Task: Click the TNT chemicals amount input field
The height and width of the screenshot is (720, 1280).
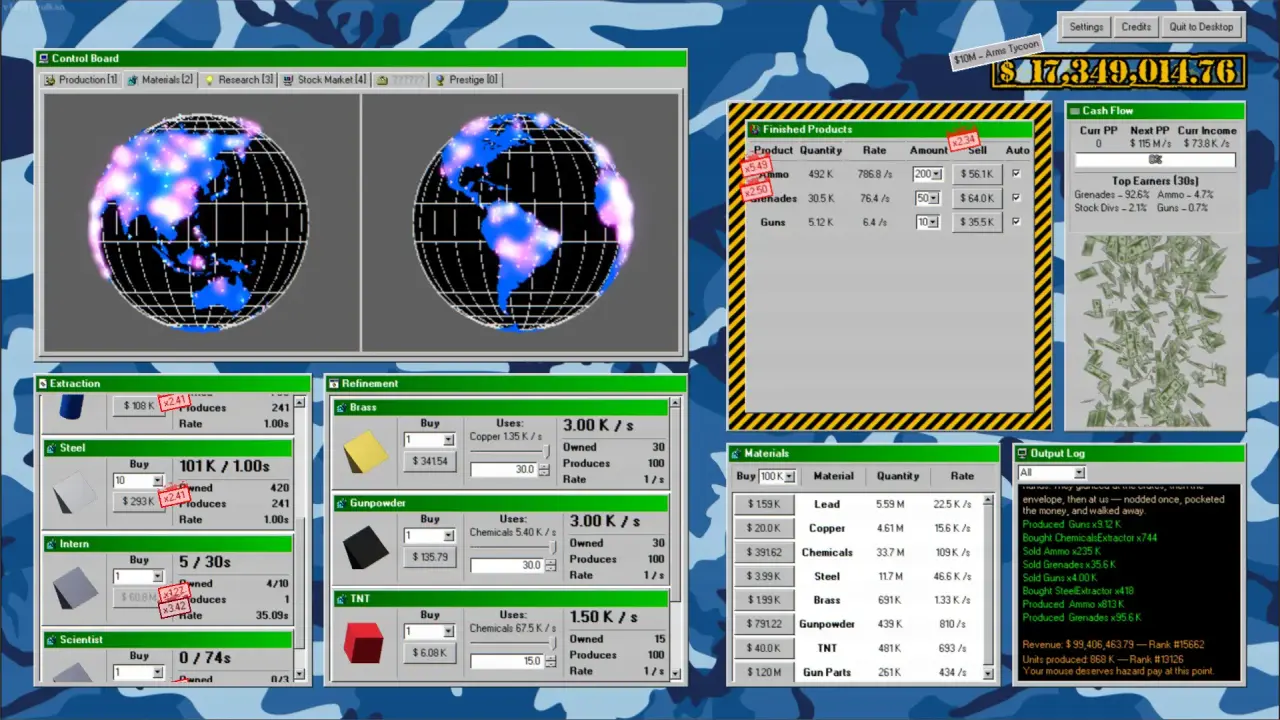Action: [x=507, y=661]
